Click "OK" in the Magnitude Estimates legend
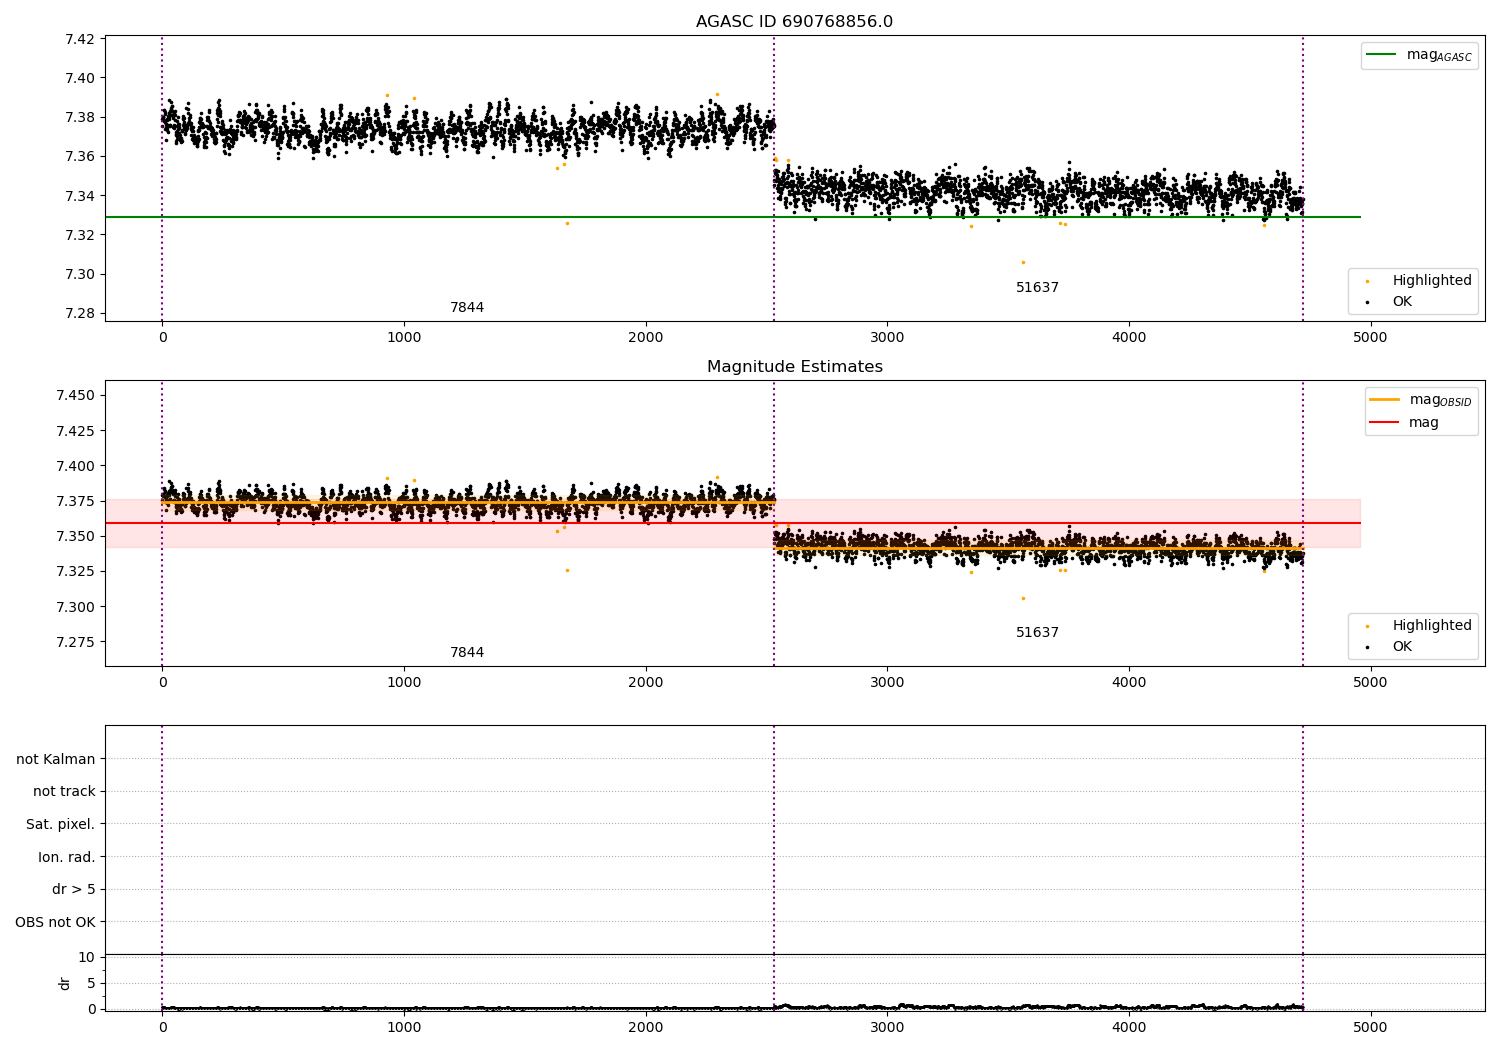1500x1050 pixels. (1402, 647)
